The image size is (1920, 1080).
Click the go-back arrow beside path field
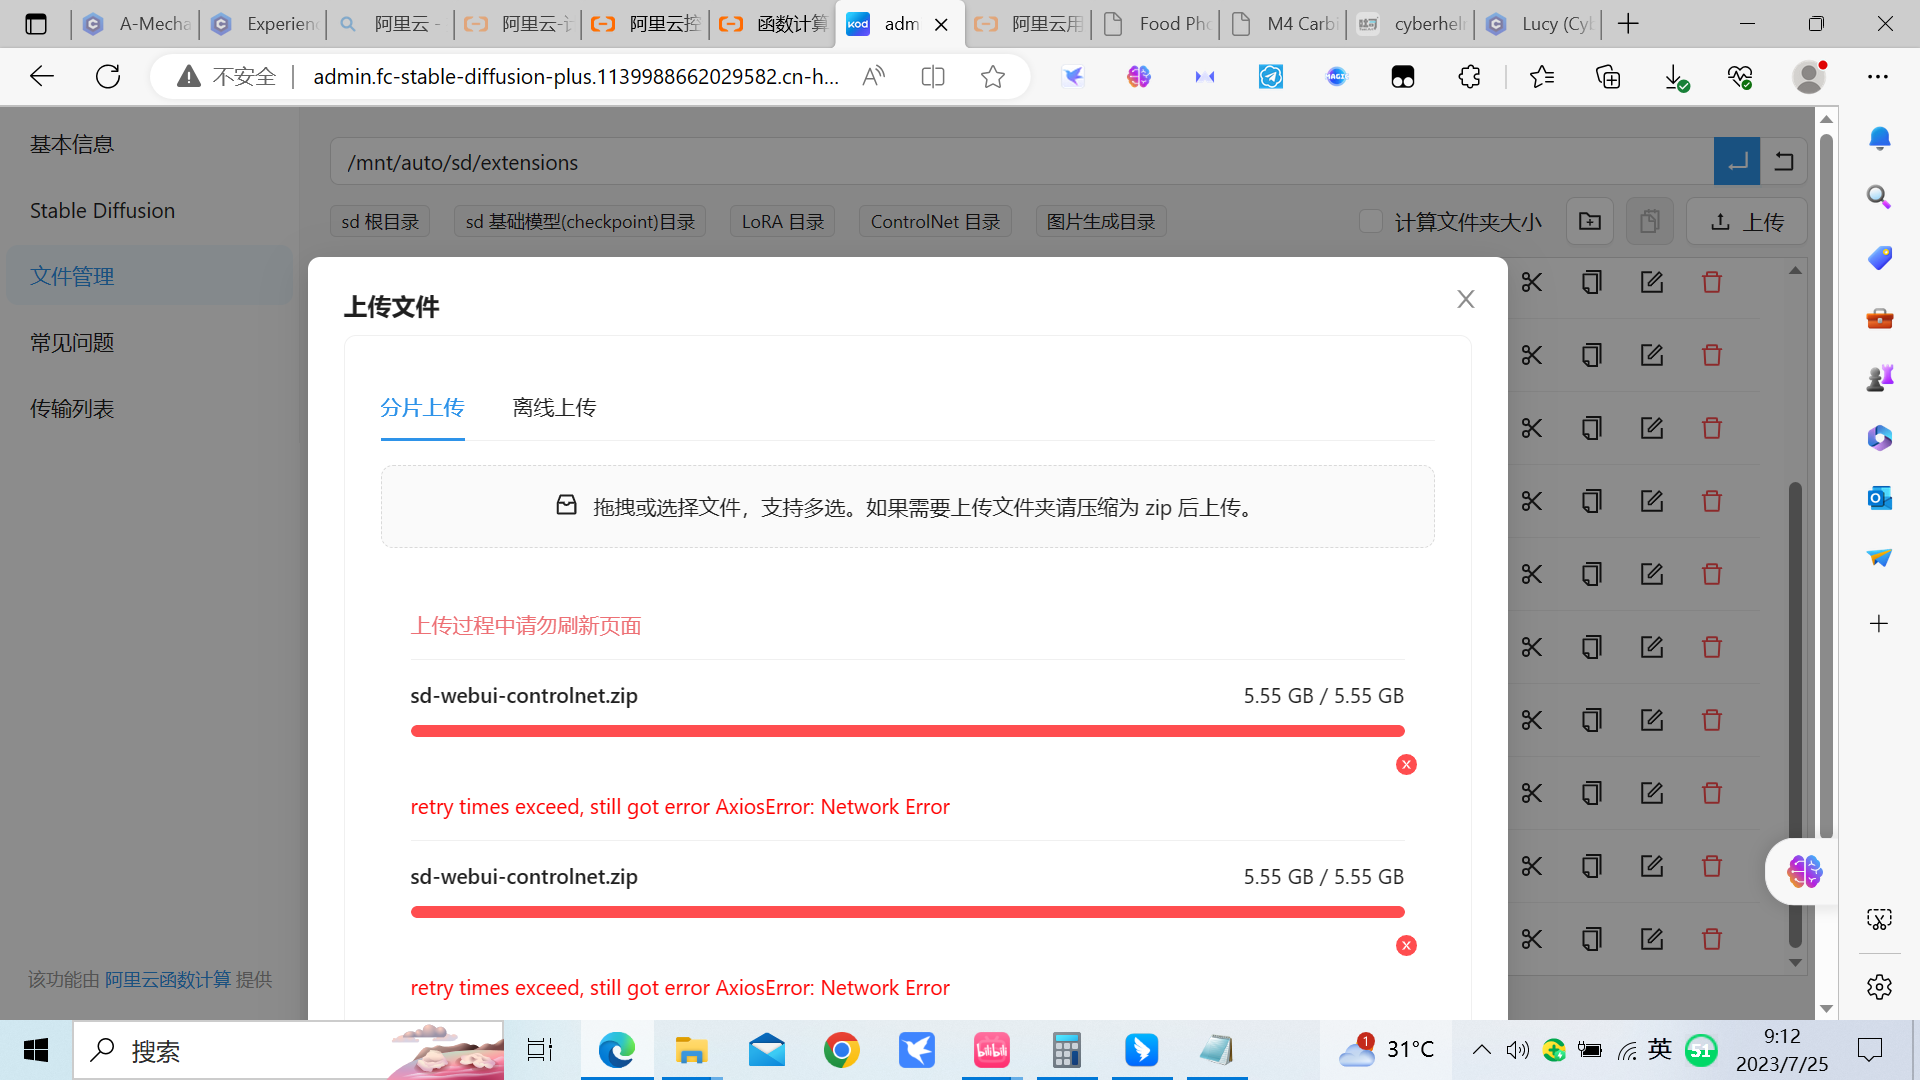coord(1784,162)
